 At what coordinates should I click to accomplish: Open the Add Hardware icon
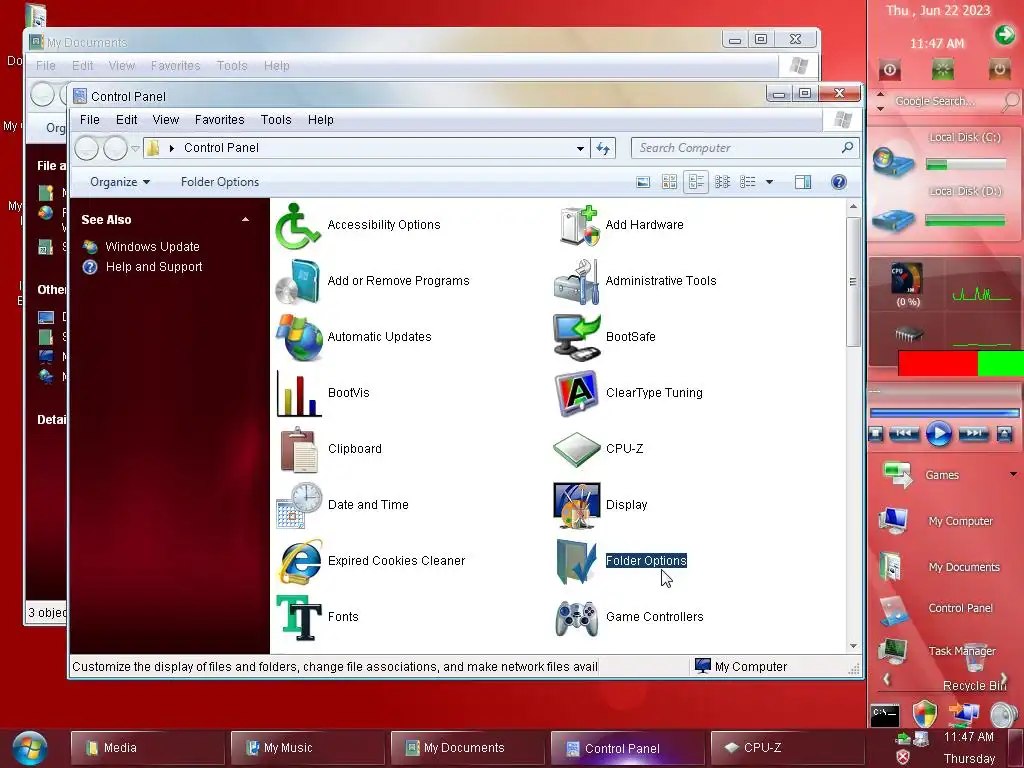click(x=577, y=225)
